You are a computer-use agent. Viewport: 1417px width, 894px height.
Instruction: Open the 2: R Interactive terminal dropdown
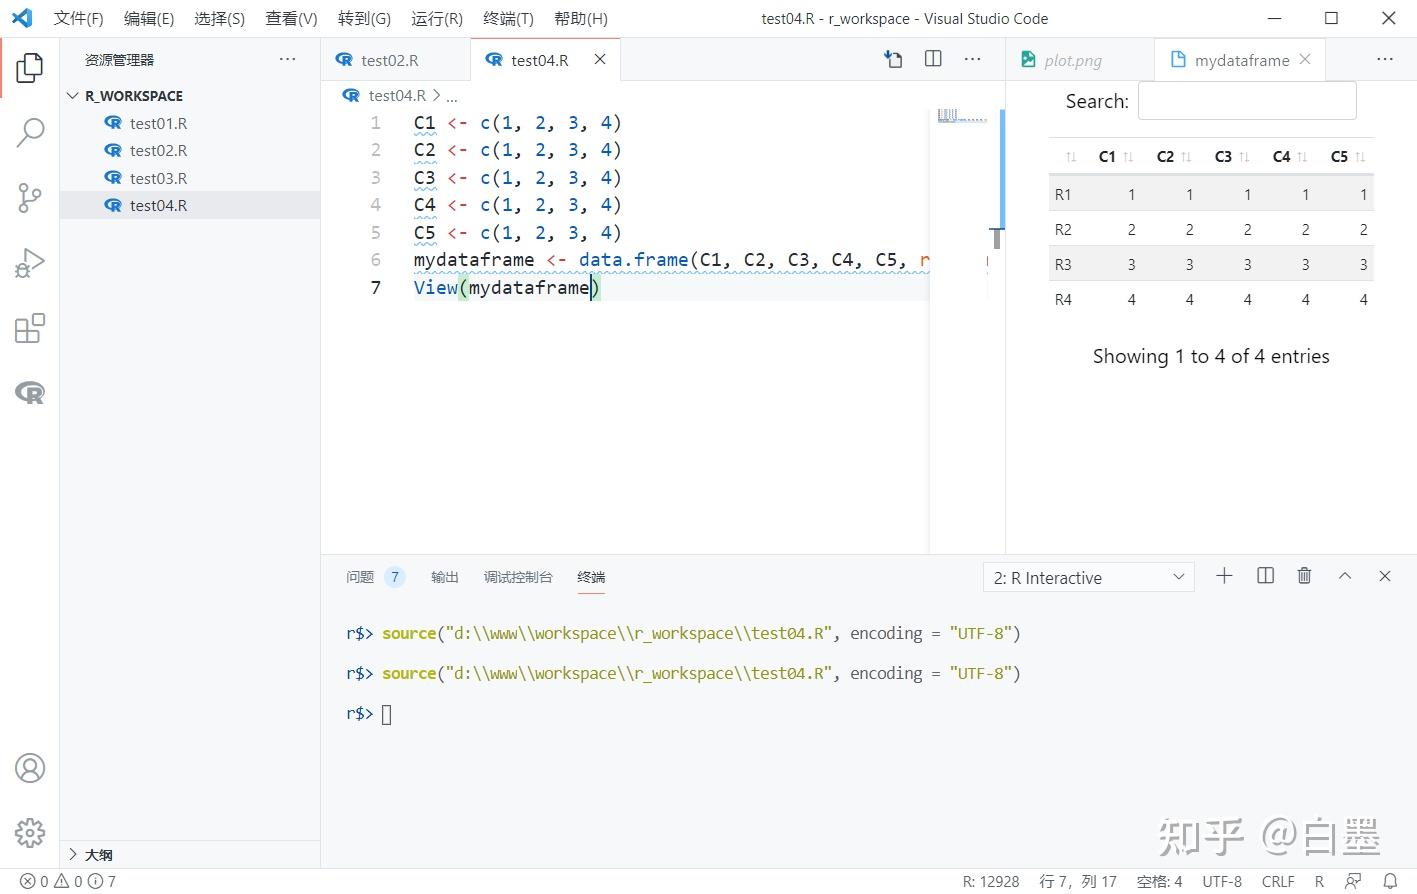pos(1087,577)
